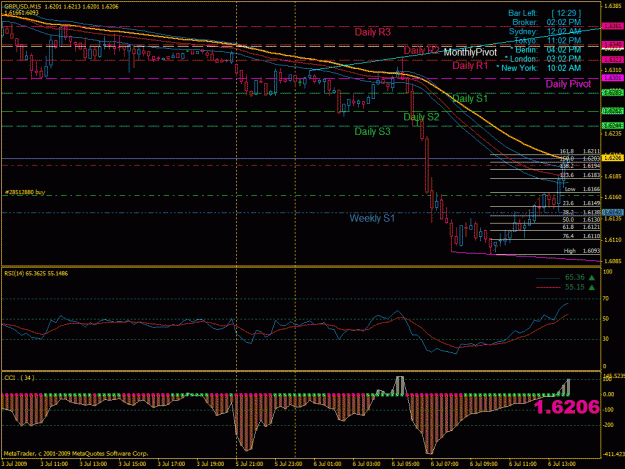Click the 'Bar Left:' label

[523, 13]
